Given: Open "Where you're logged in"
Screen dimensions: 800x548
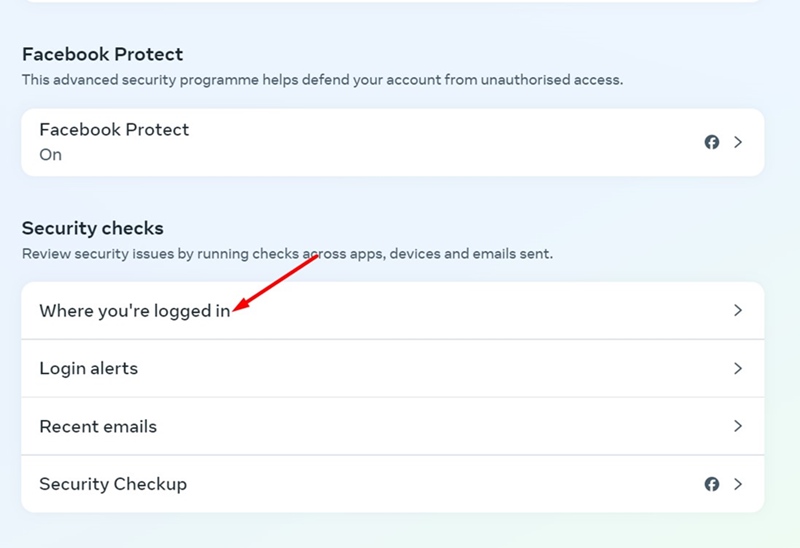Looking at the screenshot, I should (392, 310).
